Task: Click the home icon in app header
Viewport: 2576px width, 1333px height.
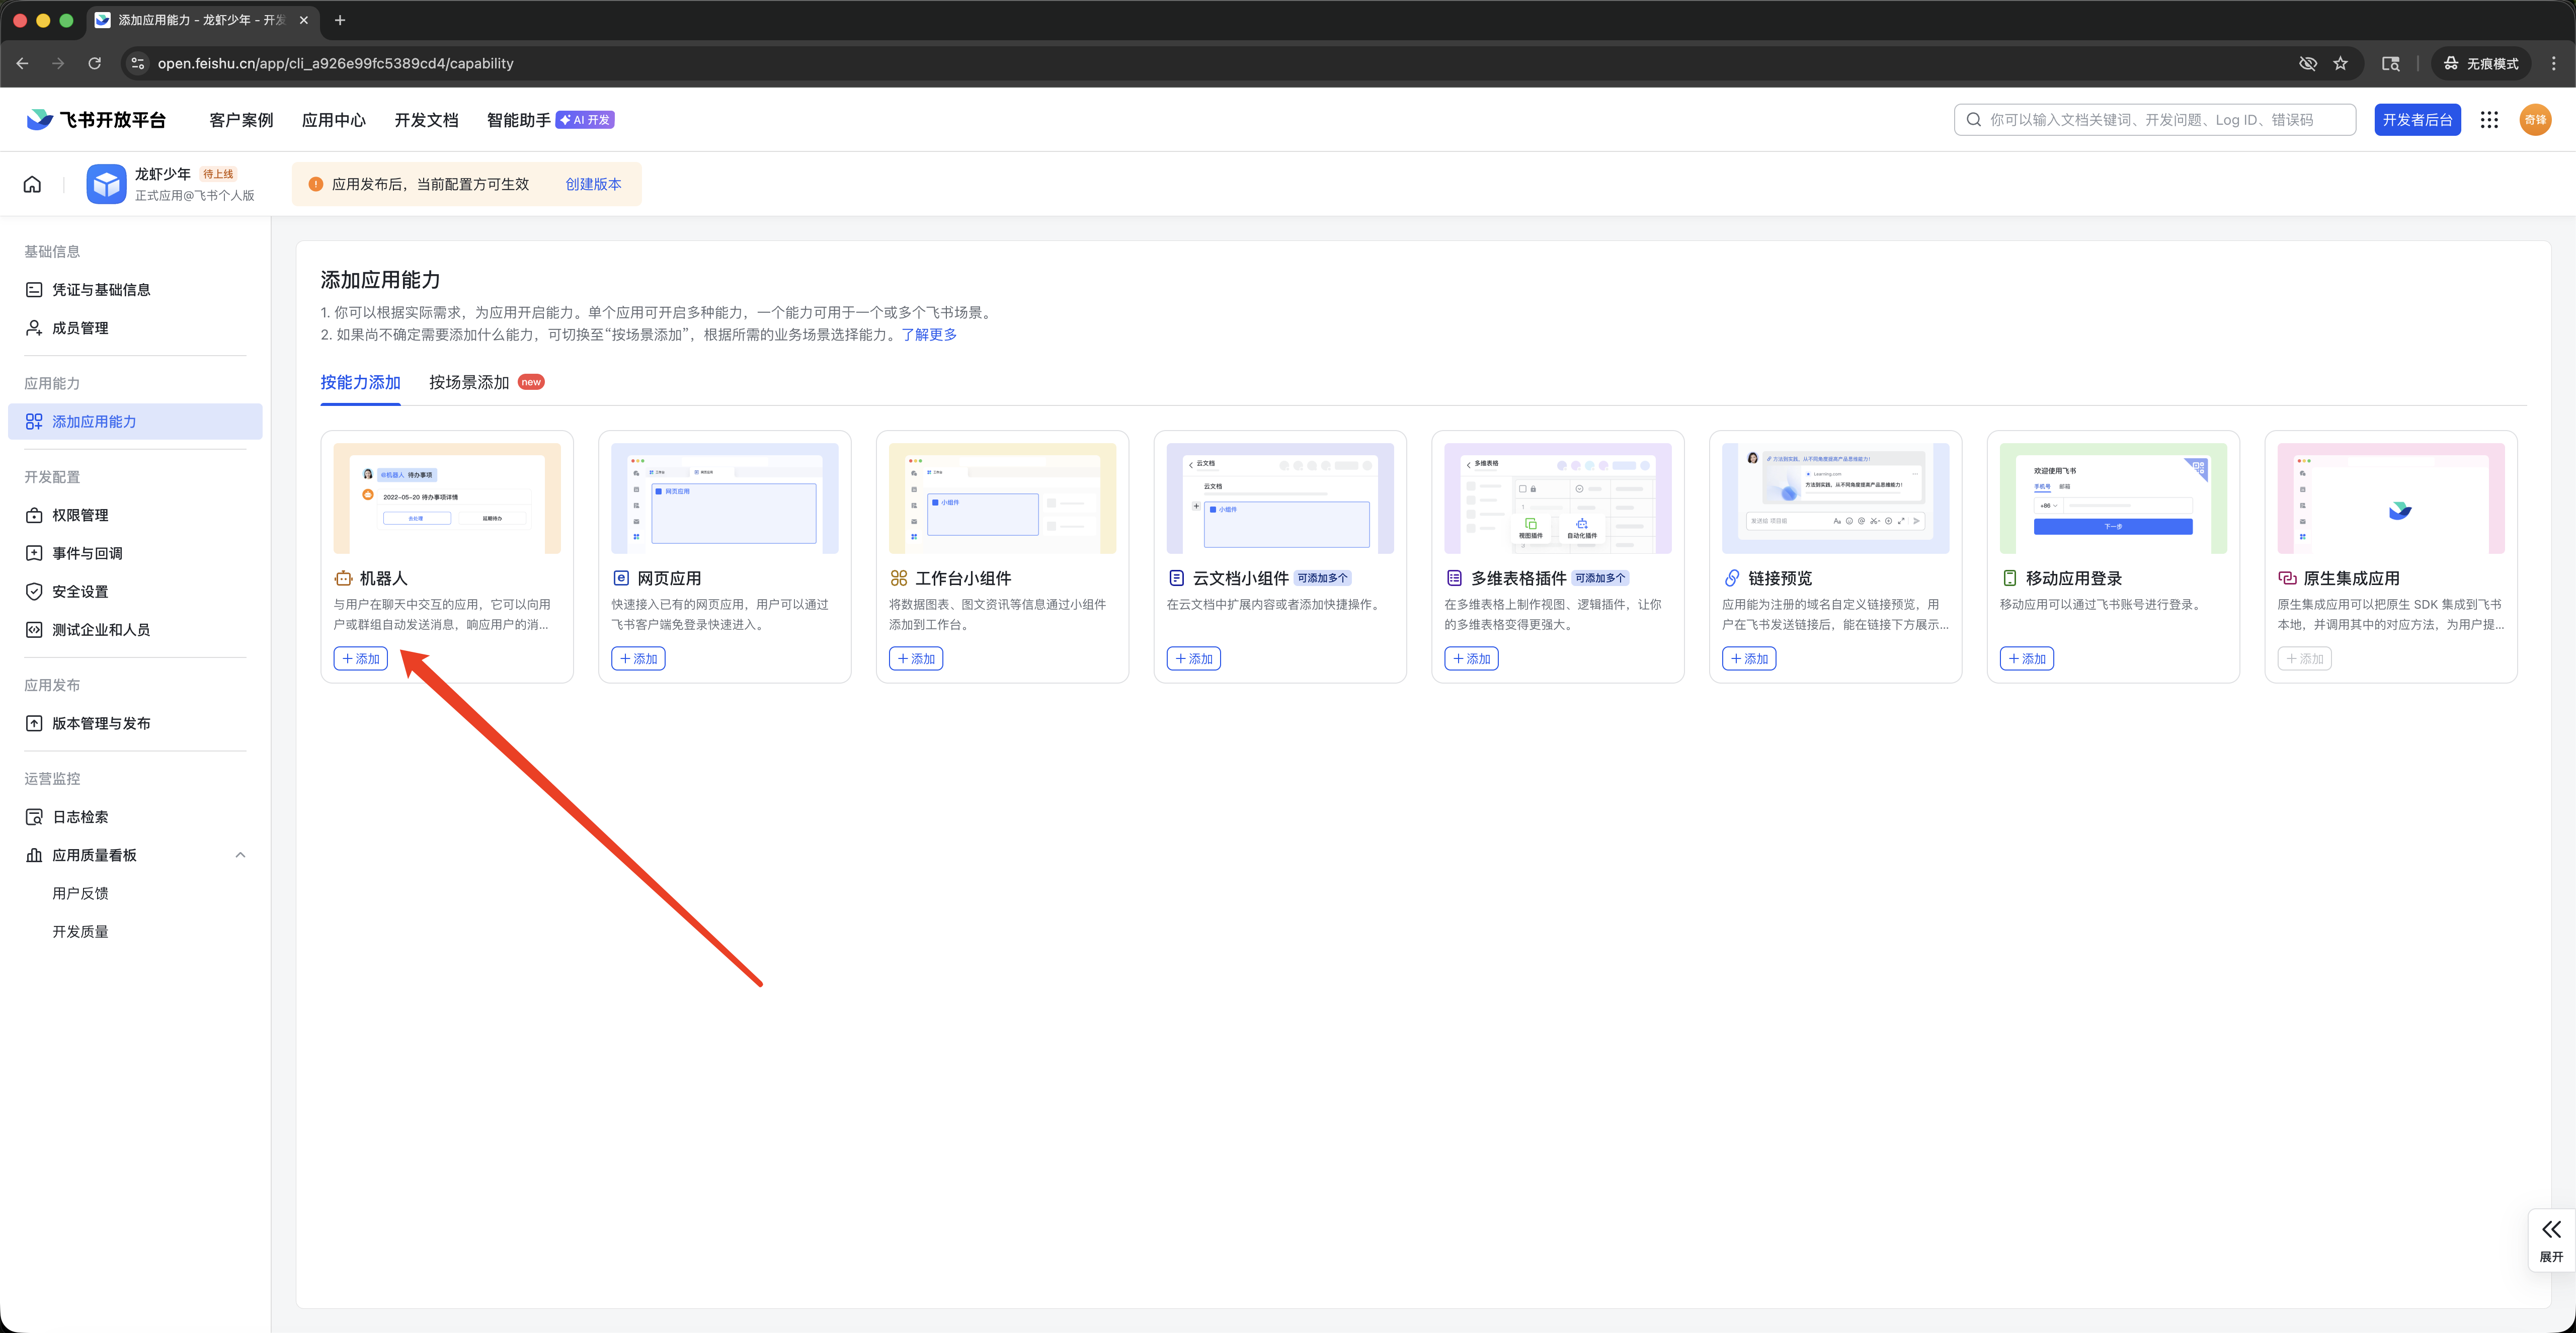Action: point(32,184)
